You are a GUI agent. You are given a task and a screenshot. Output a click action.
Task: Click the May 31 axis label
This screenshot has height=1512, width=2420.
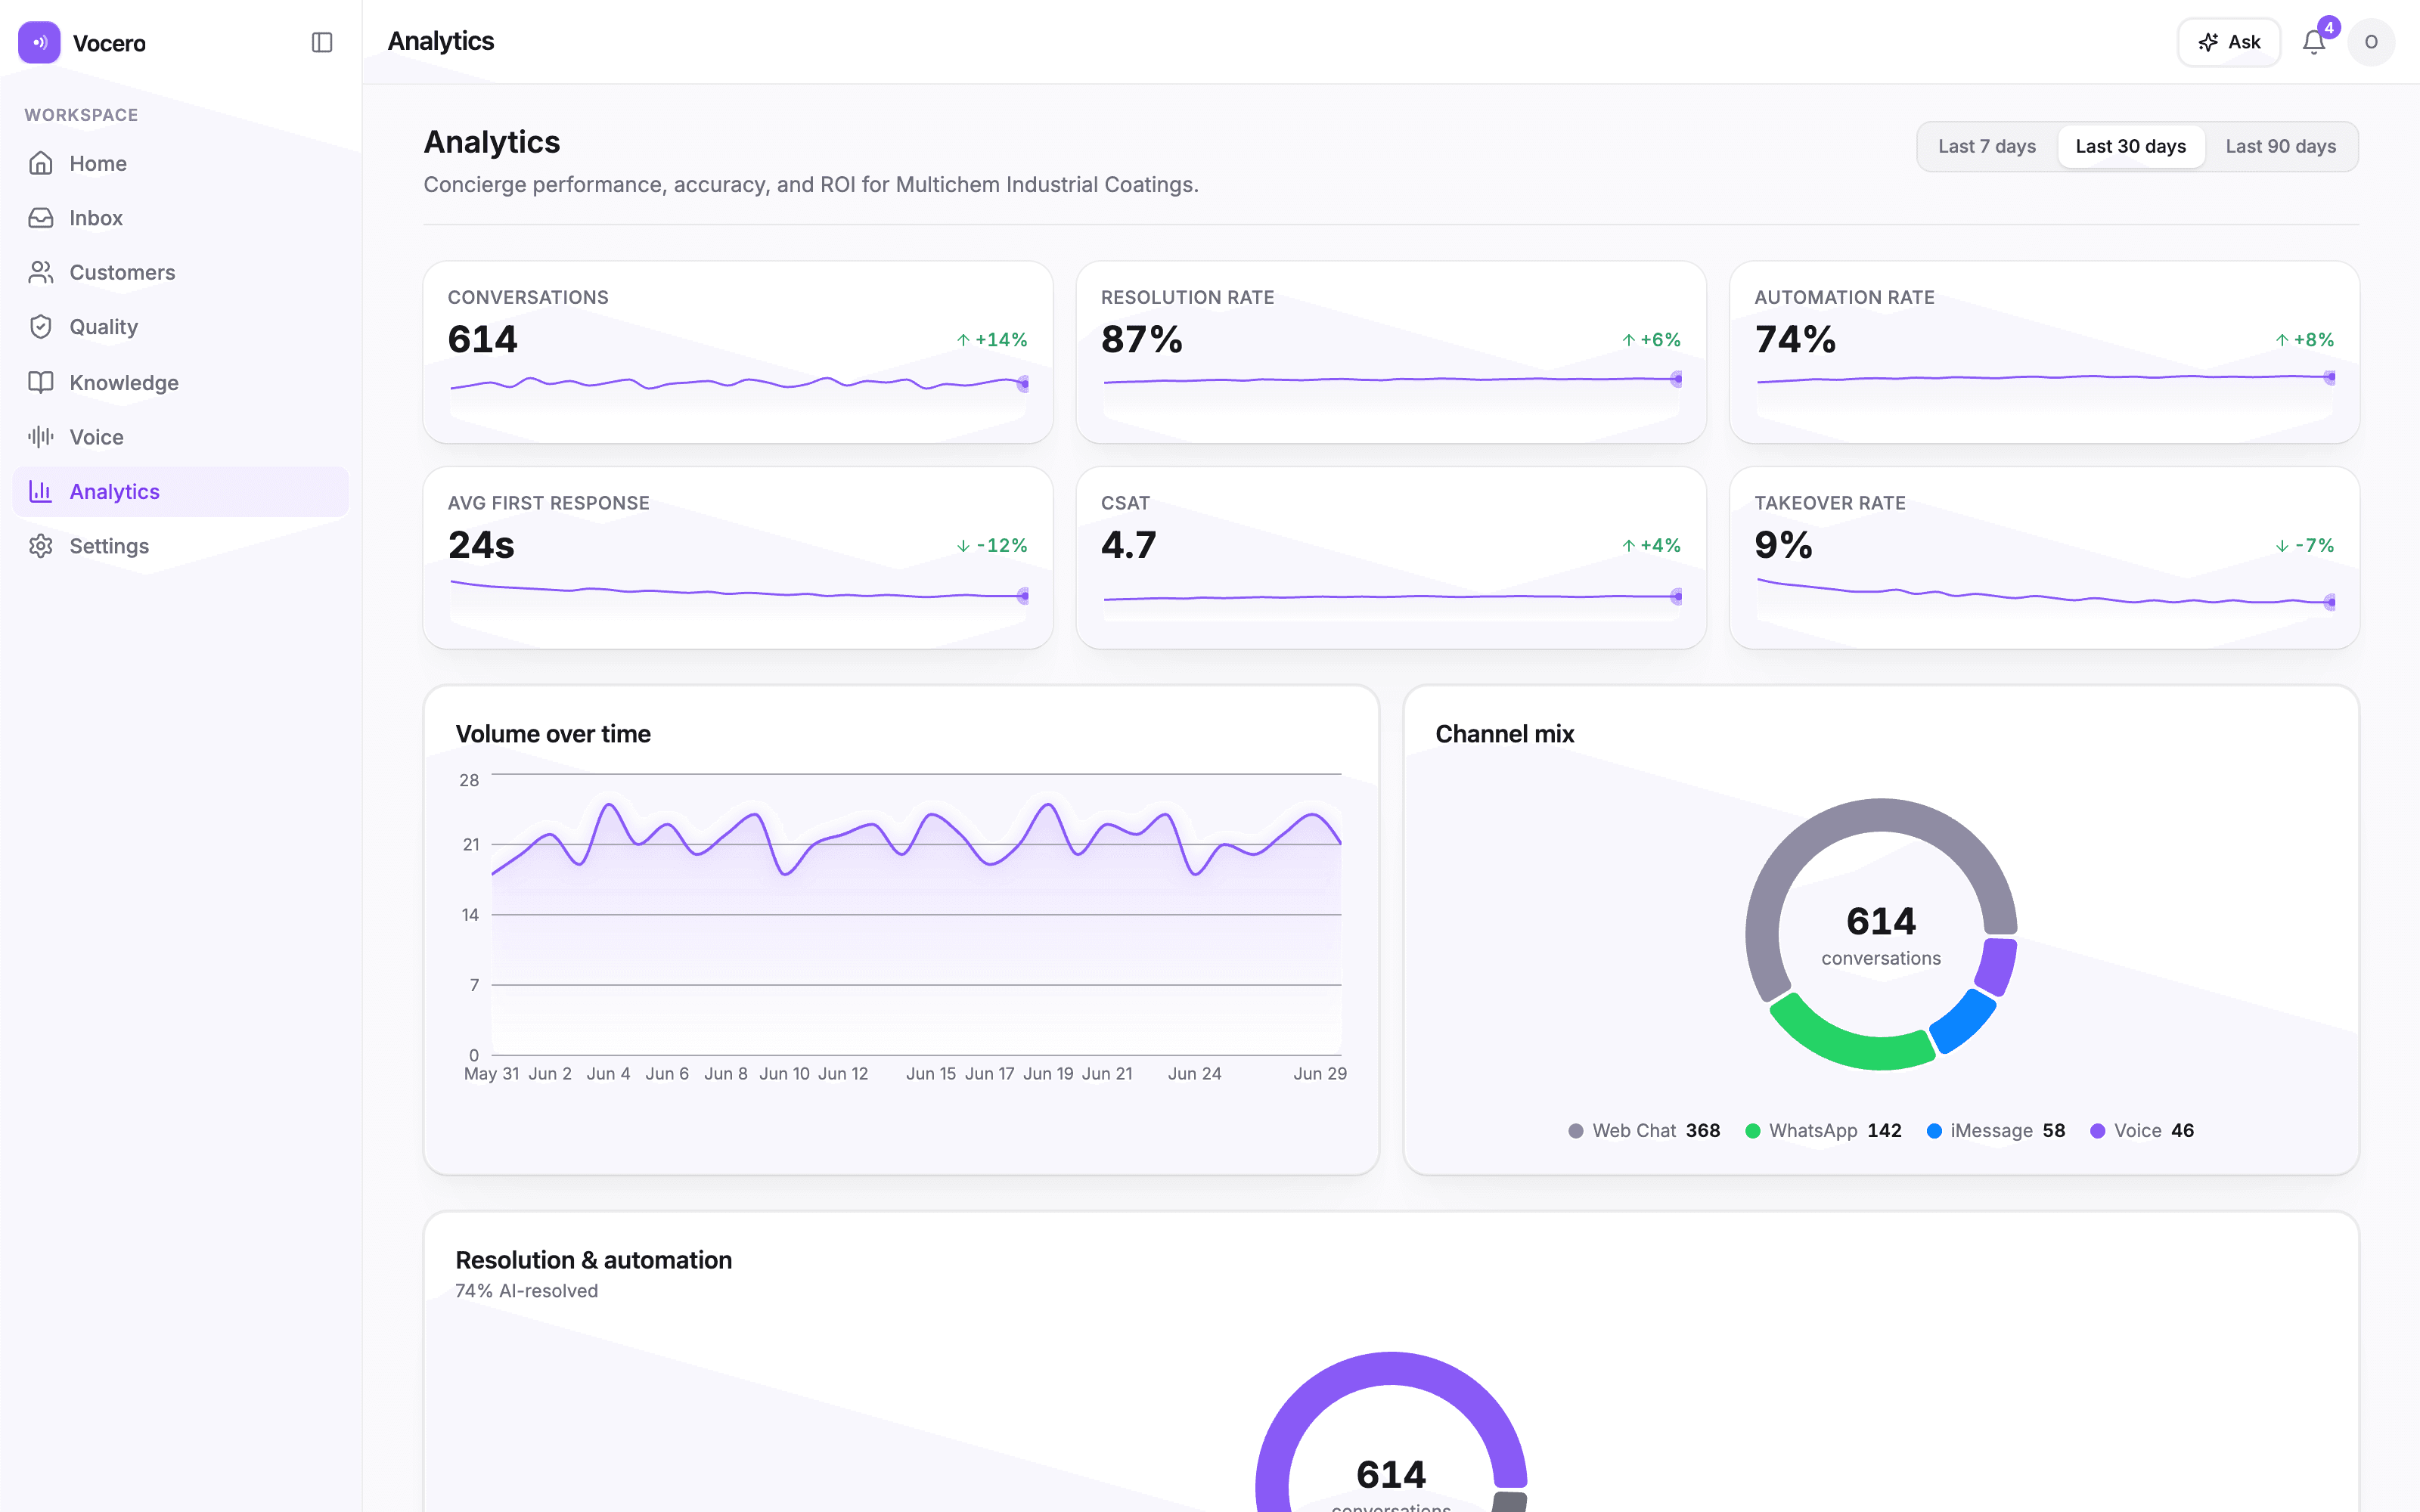491,1074
